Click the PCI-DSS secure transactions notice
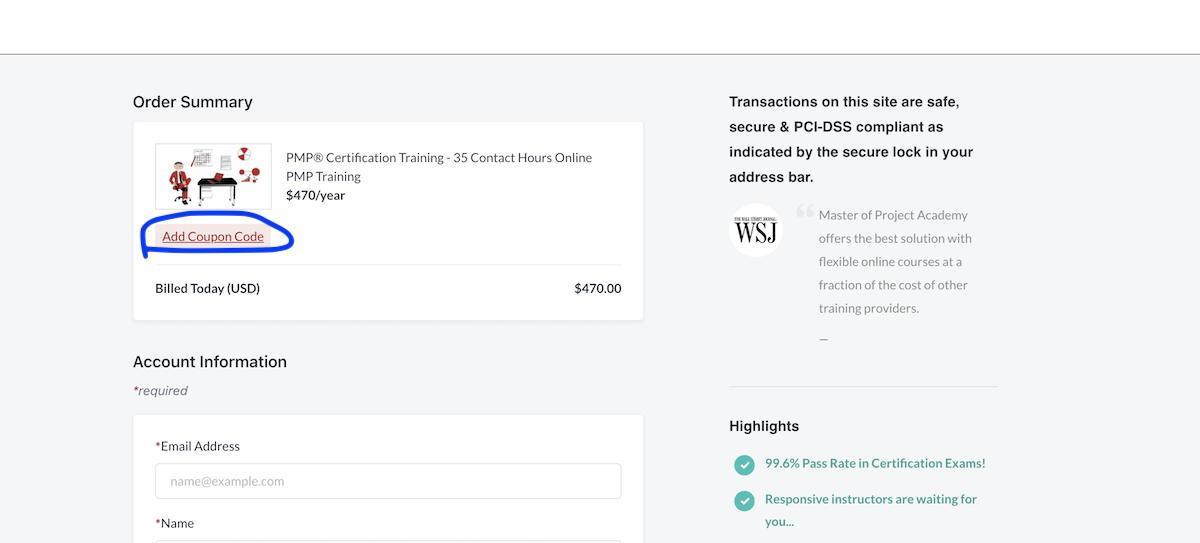 click(851, 139)
